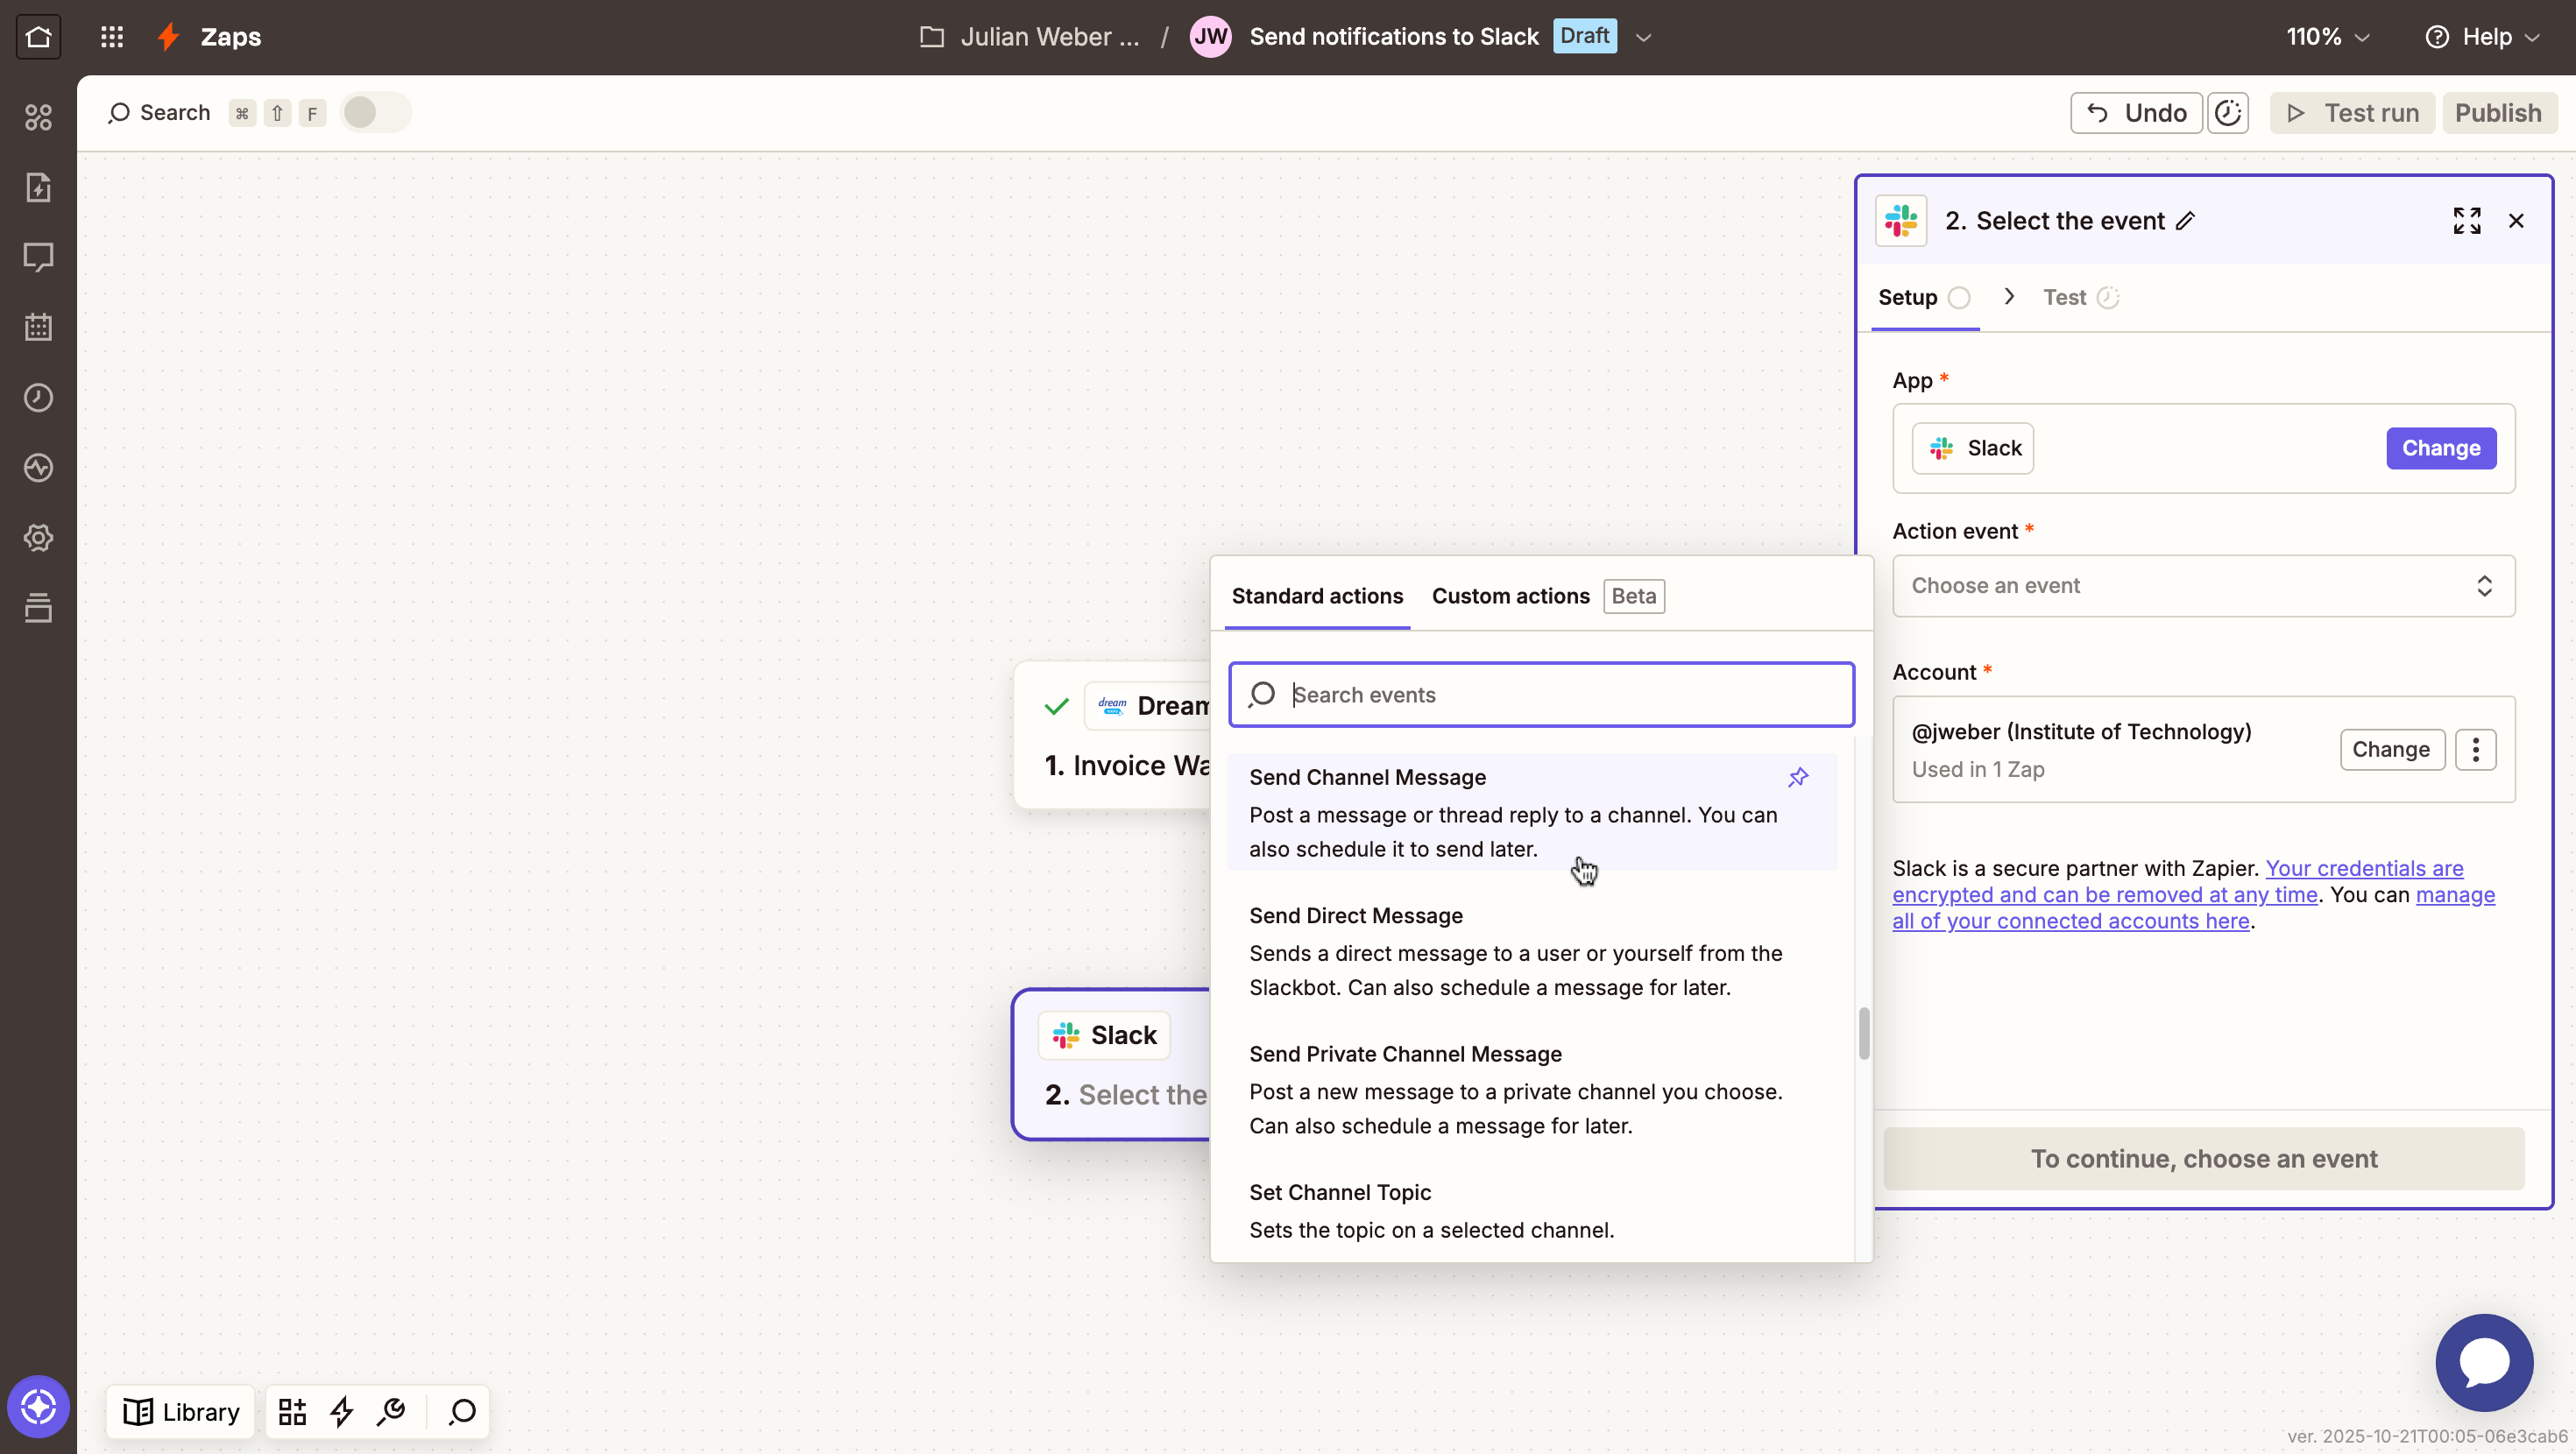Click the bottom toolbar wrench tool icon
The width and height of the screenshot is (2576, 1454).
(x=391, y=1411)
